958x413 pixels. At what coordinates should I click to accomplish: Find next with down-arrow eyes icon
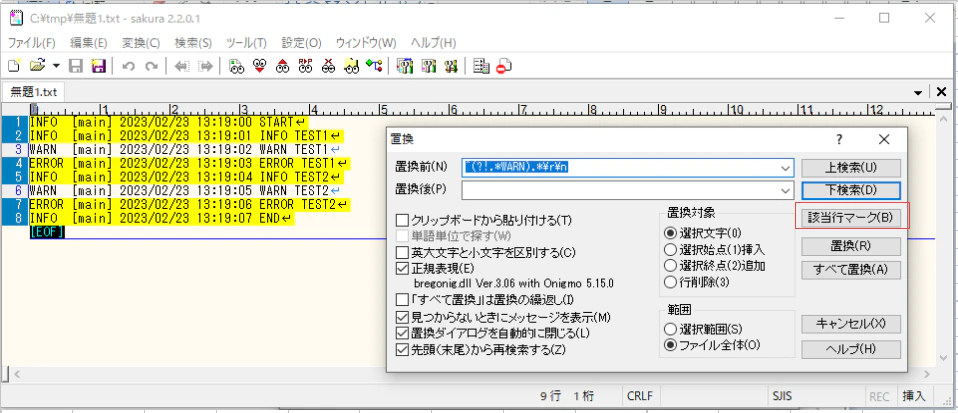coord(260,65)
